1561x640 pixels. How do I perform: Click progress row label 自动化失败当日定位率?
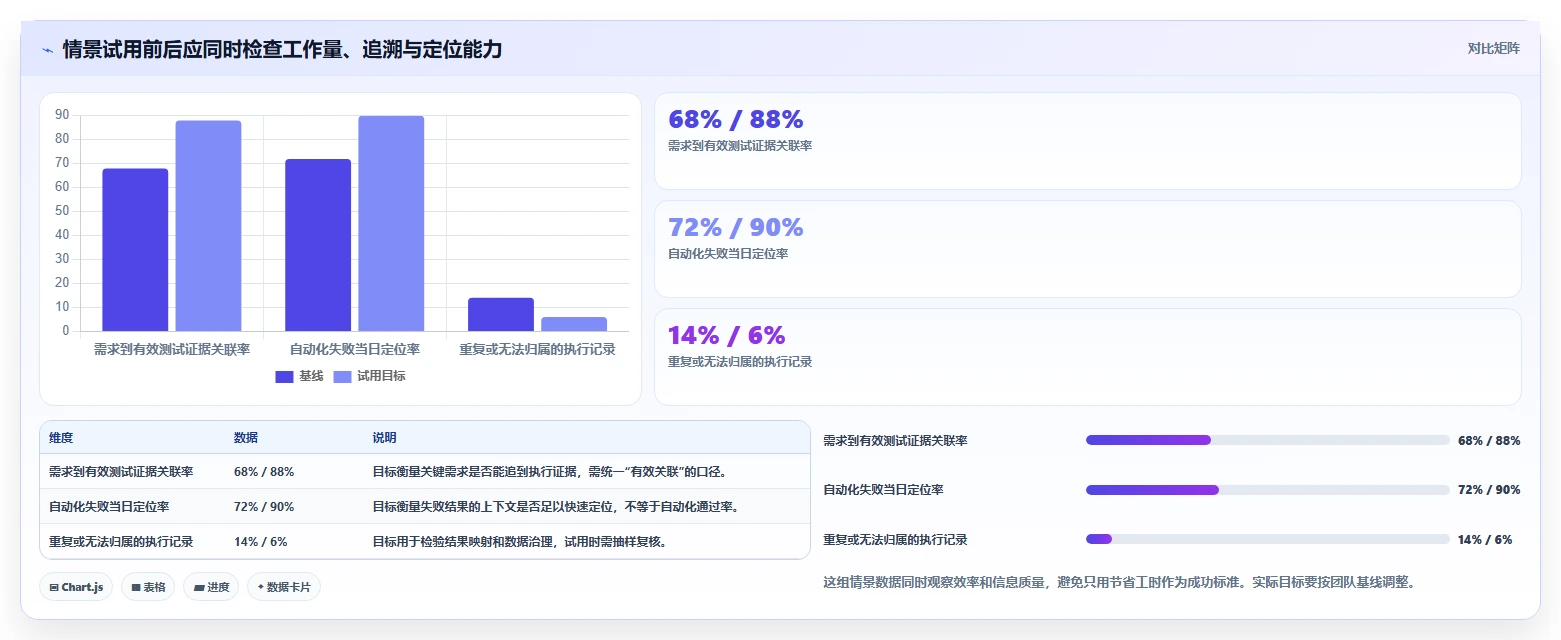point(883,490)
